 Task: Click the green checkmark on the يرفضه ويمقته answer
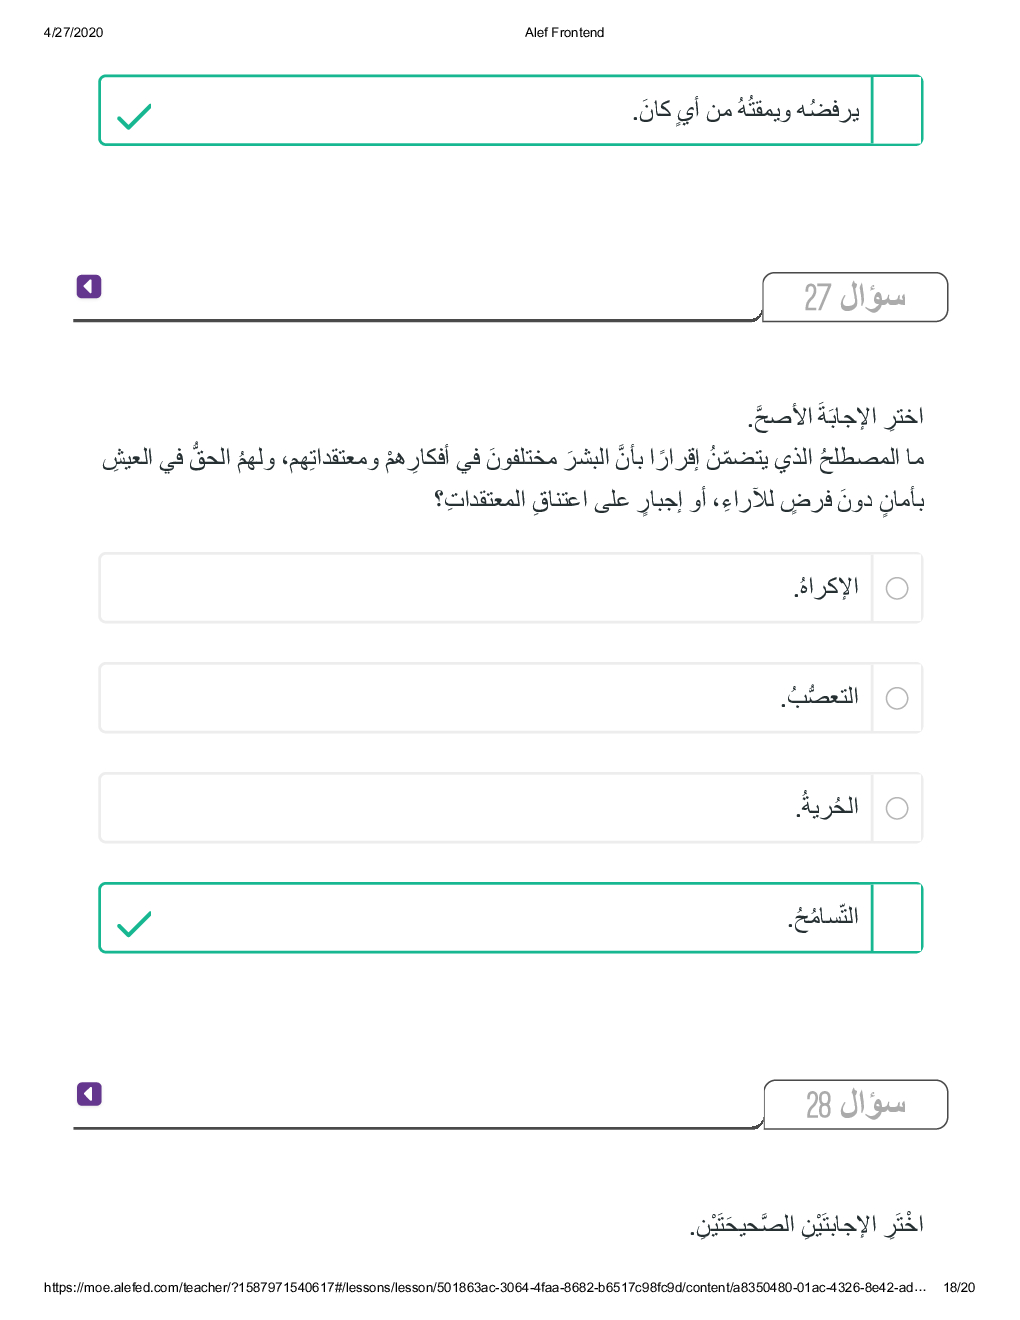pyautogui.click(x=134, y=117)
